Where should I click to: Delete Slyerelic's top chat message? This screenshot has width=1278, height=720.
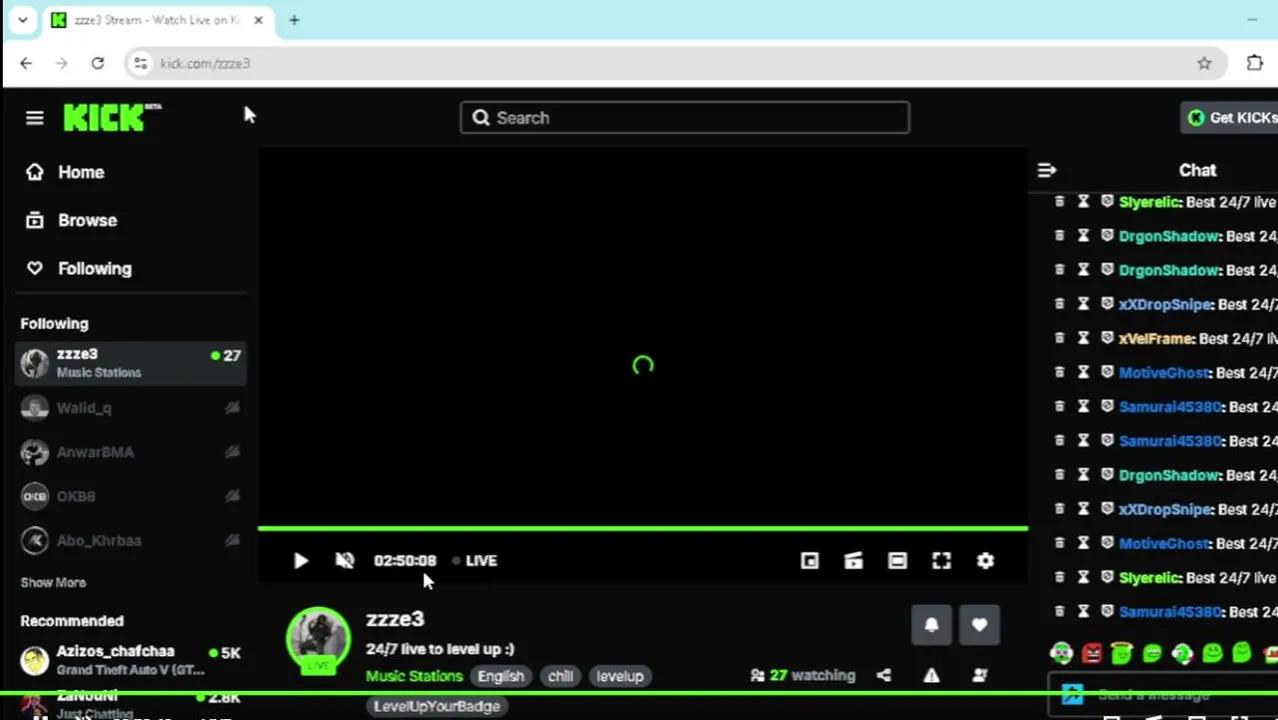coord(1060,202)
